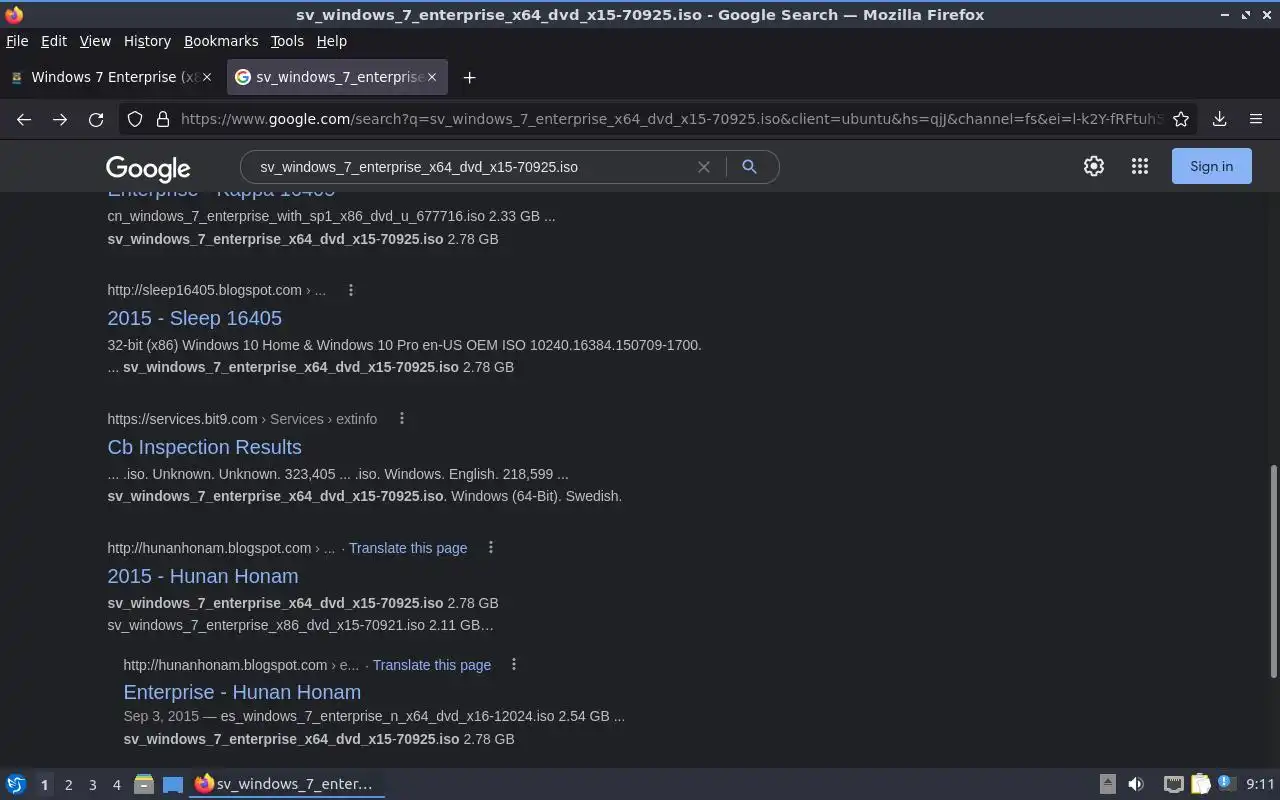Viewport: 1280px width, 800px height.
Task: Switch to Windows 7 Enterprise tab
Action: [110, 77]
